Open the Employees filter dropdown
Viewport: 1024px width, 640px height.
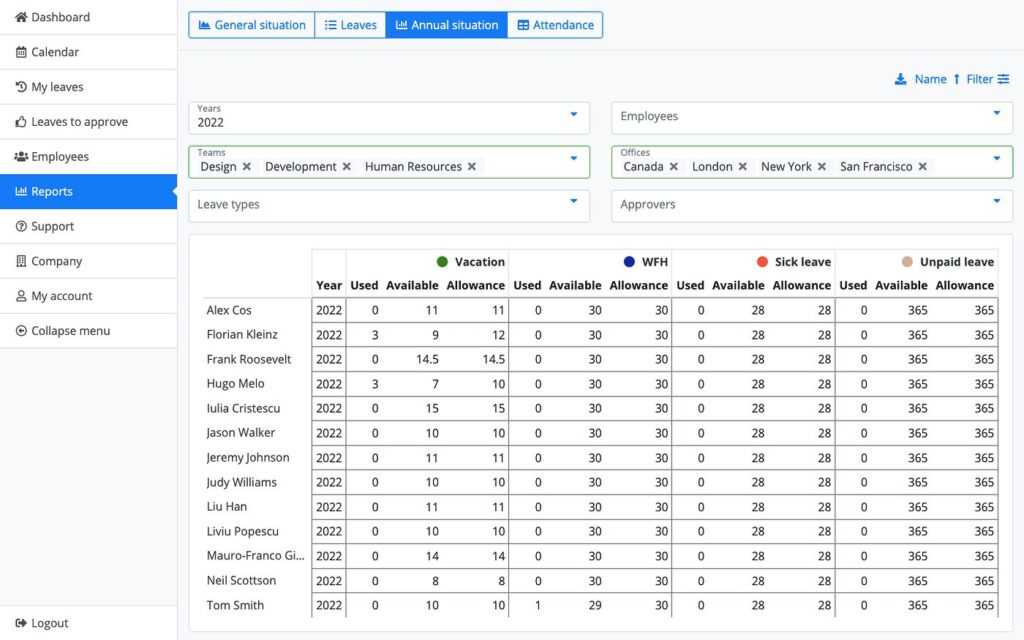click(x=996, y=114)
